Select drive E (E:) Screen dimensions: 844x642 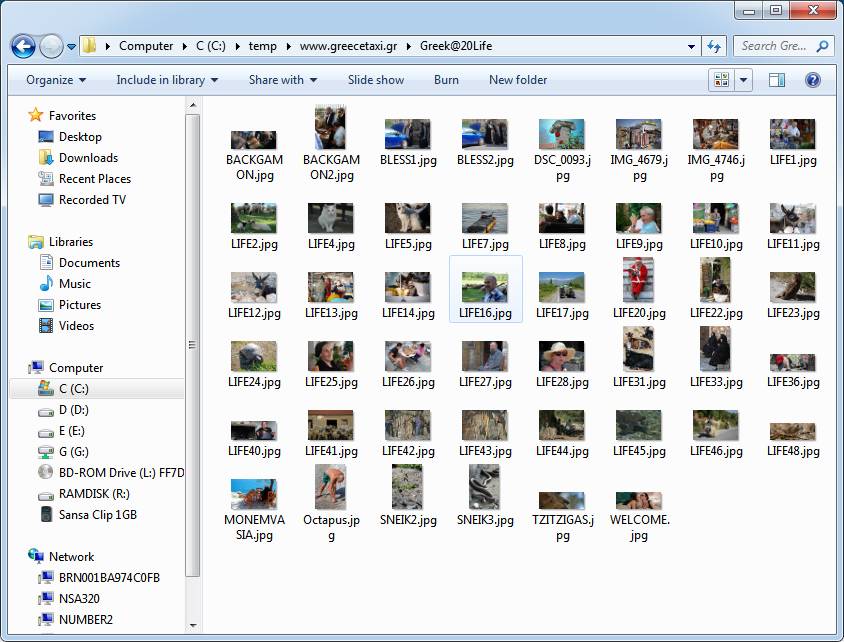pos(72,431)
